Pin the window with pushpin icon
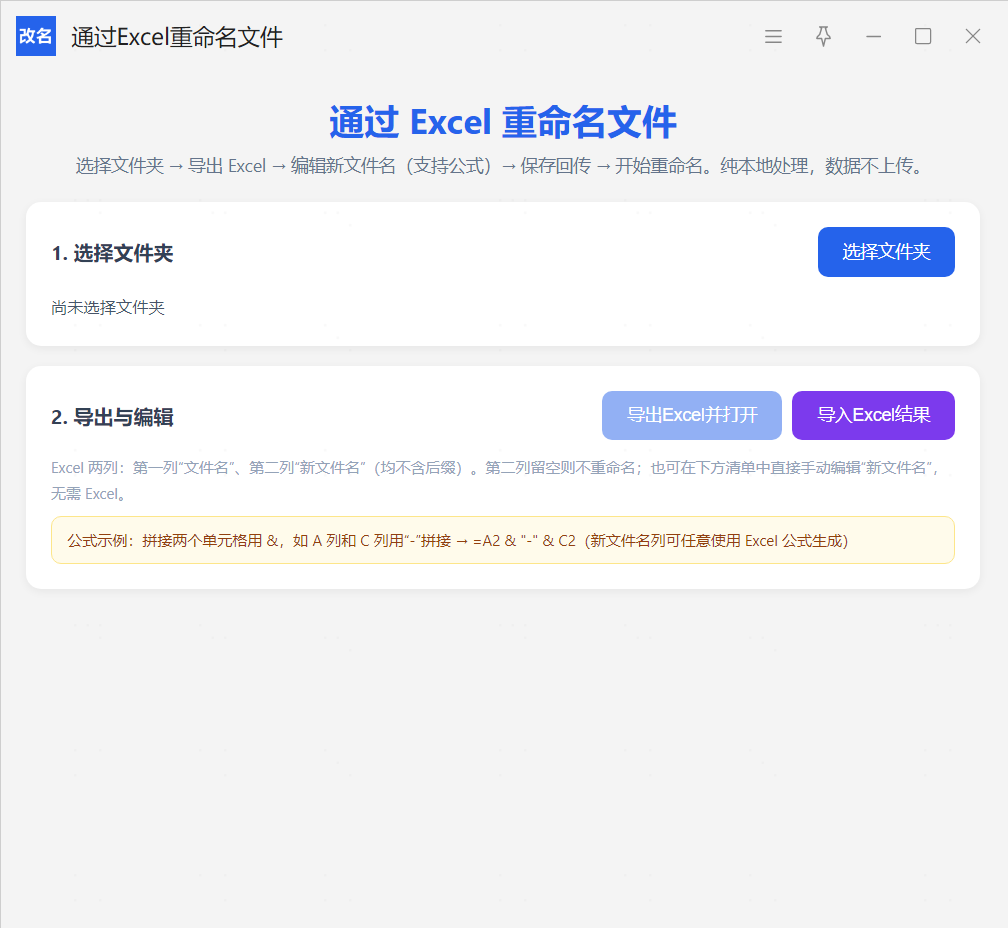The image size is (1008, 928). [x=824, y=37]
